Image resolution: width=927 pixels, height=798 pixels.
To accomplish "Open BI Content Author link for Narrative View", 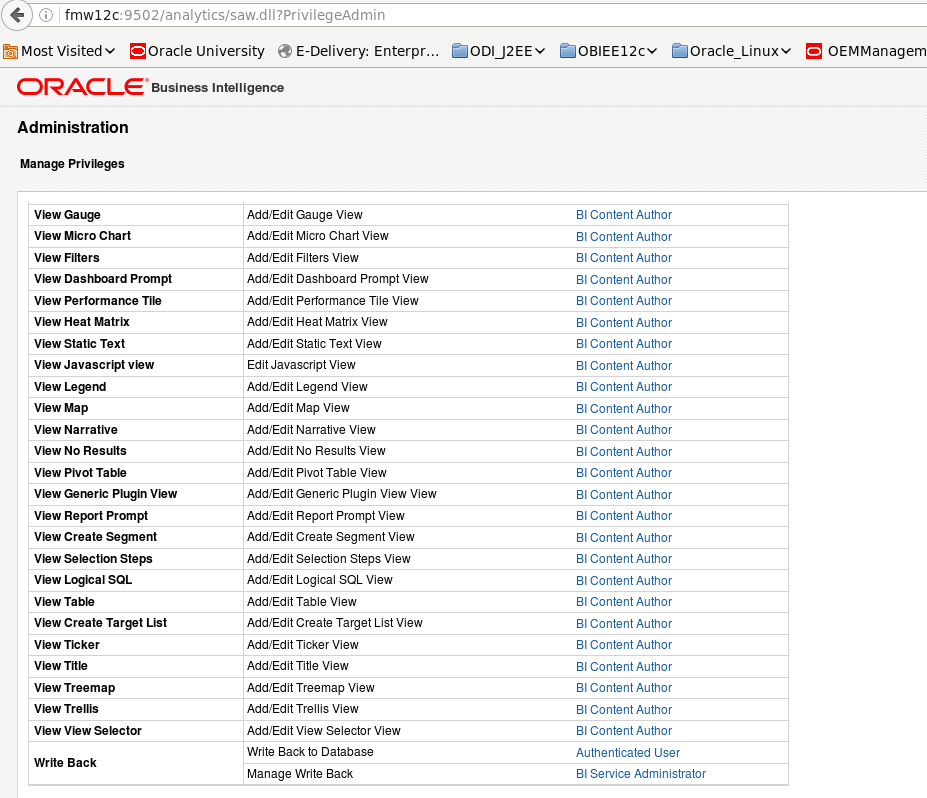I will point(624,430).
